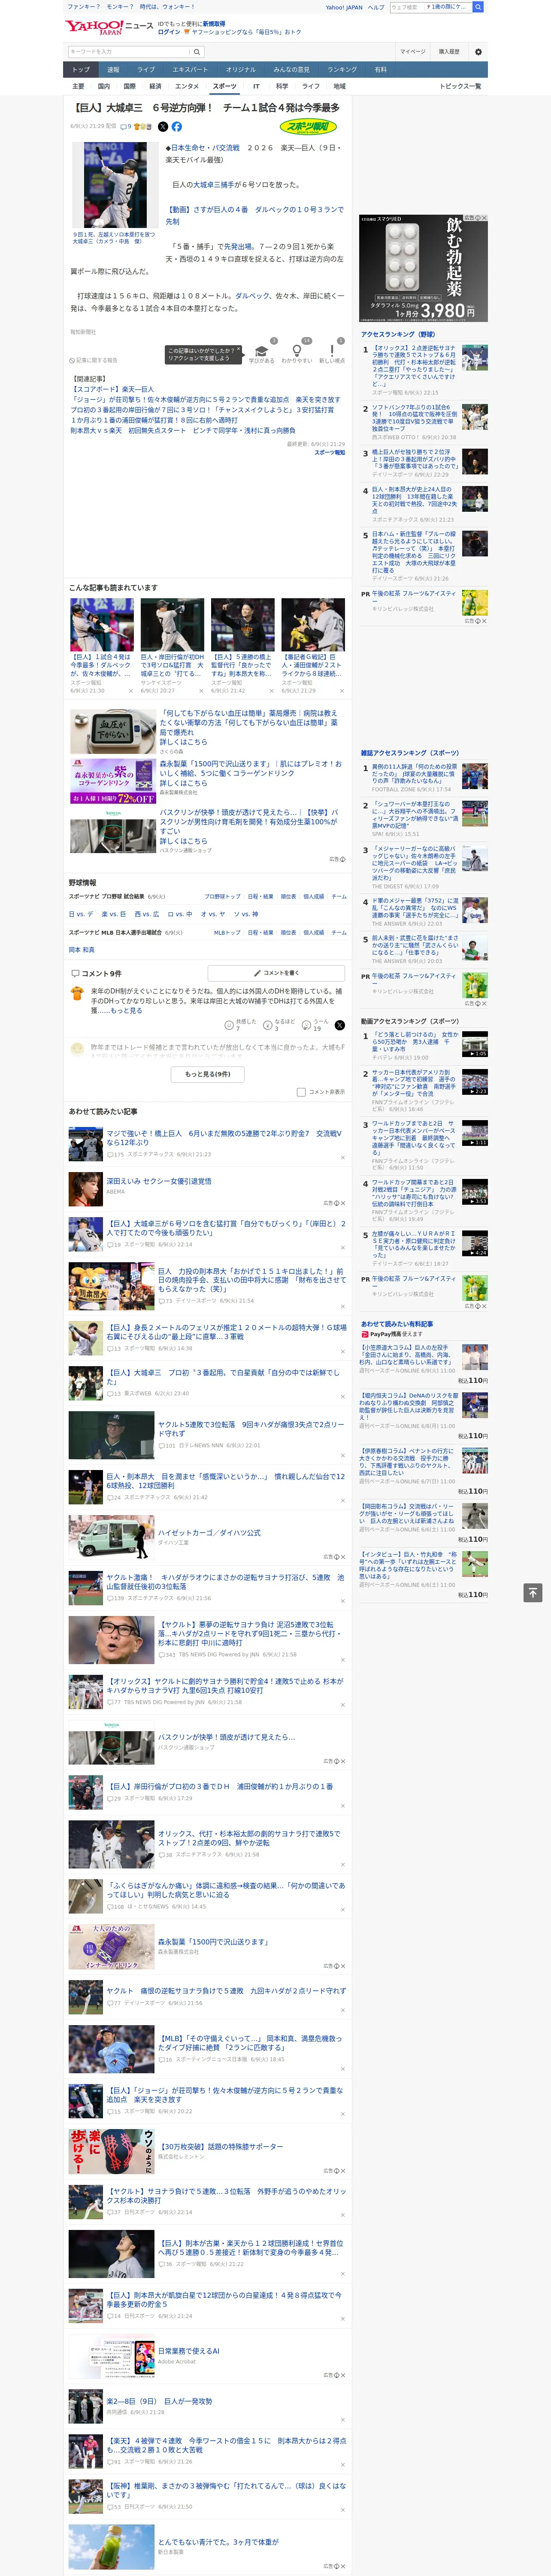This screenshot has width=551, height=2576.
Task: Open the エキスパート tab
Action: [190, 70]
